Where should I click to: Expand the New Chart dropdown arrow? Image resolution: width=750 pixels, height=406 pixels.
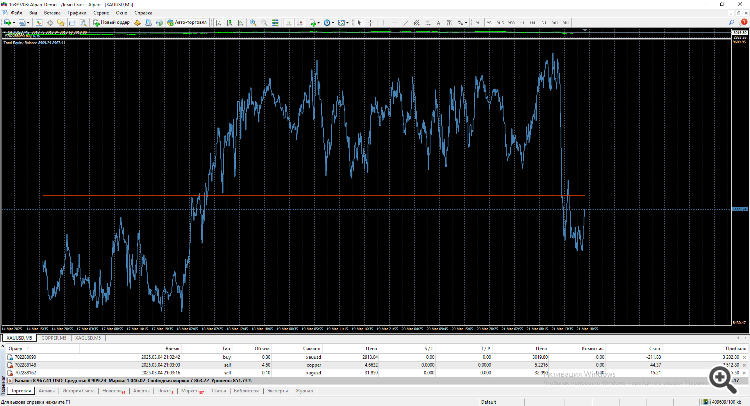point(14,22)
